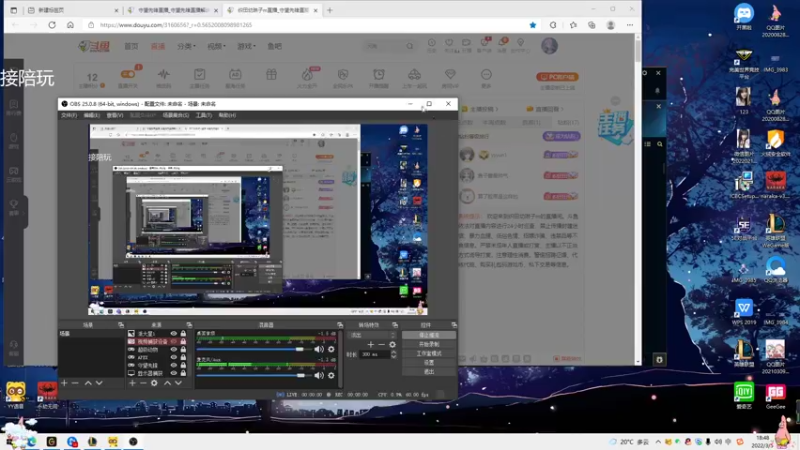Expand Douyu 分类 dropdown

coord(186,46)
